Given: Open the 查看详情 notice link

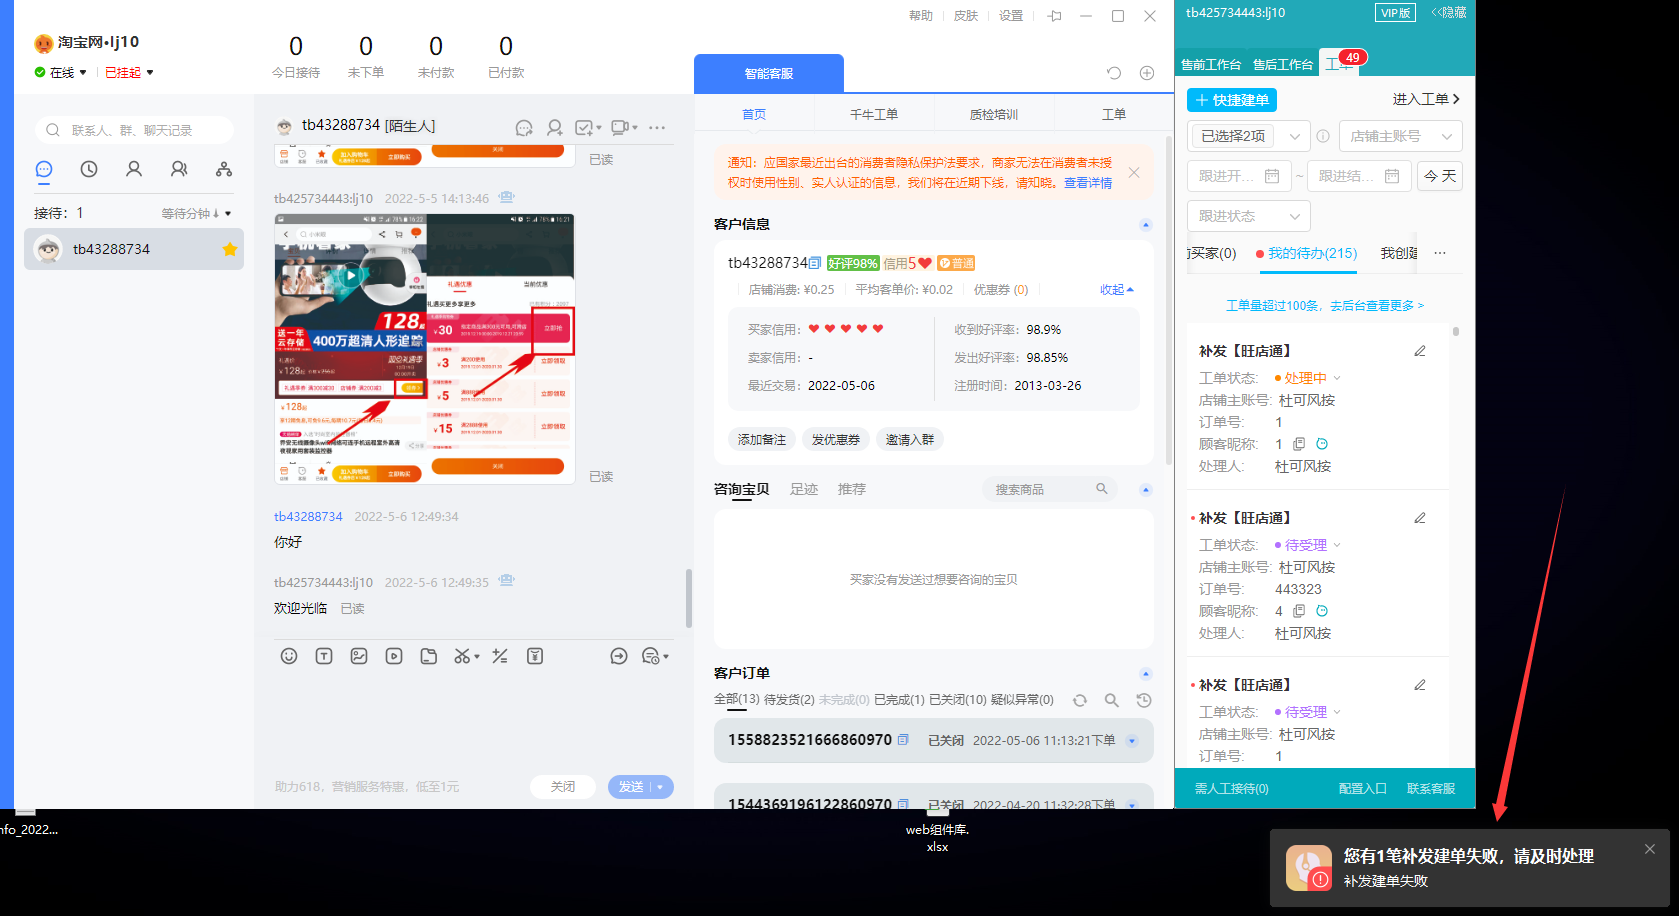Looking at the screenshot, I should 1088,183.
